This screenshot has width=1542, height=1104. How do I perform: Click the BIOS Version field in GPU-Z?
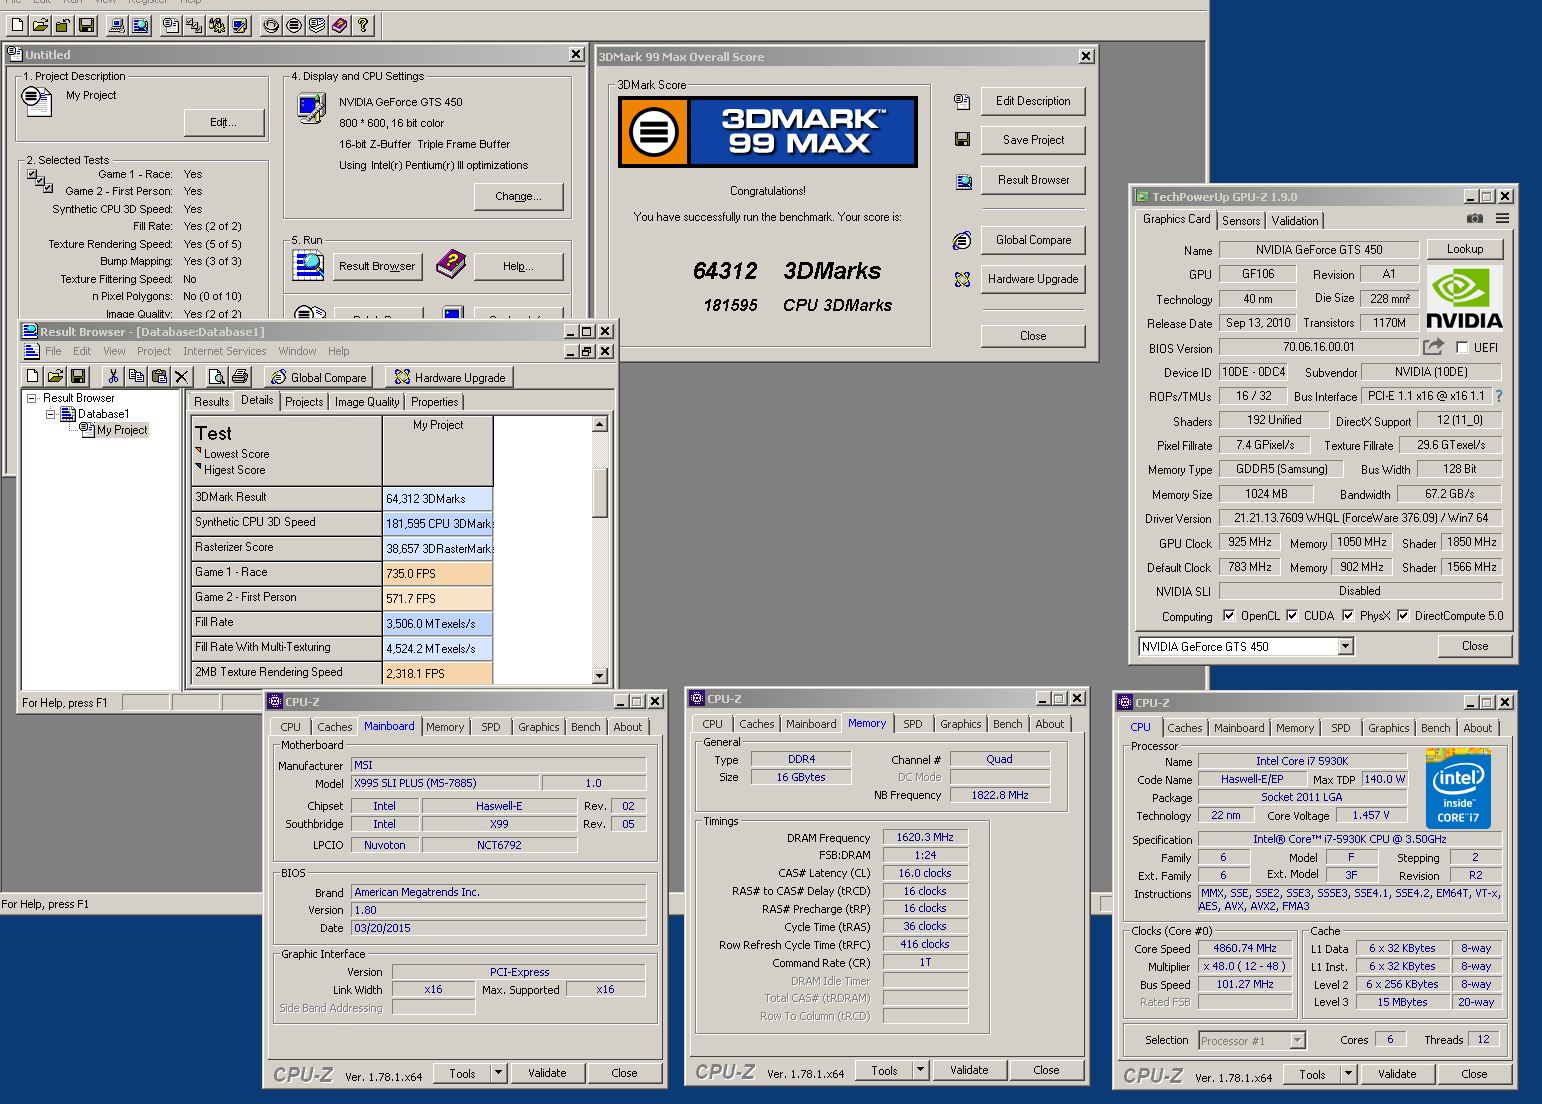(1318, 347)
